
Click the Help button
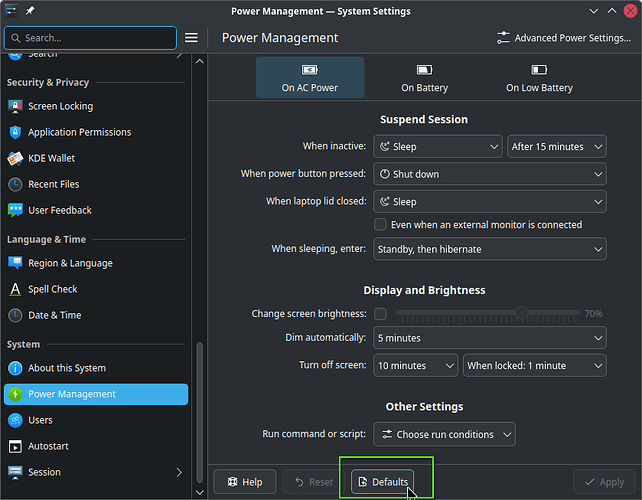[245, 482]
